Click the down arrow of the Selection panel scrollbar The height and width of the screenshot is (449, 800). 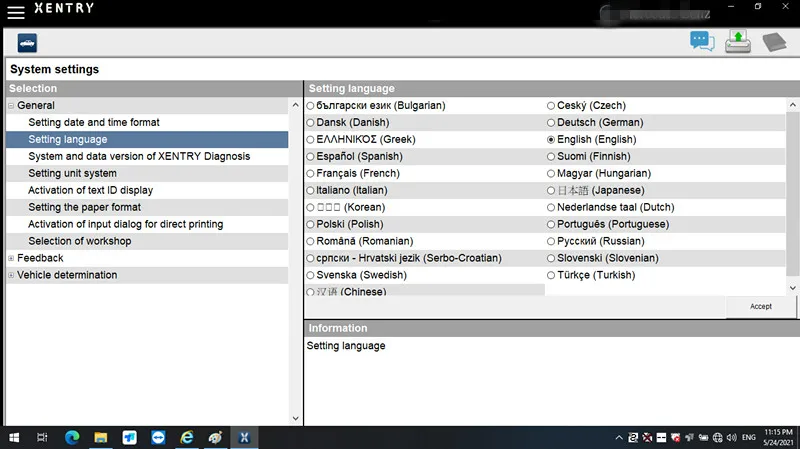295,418
